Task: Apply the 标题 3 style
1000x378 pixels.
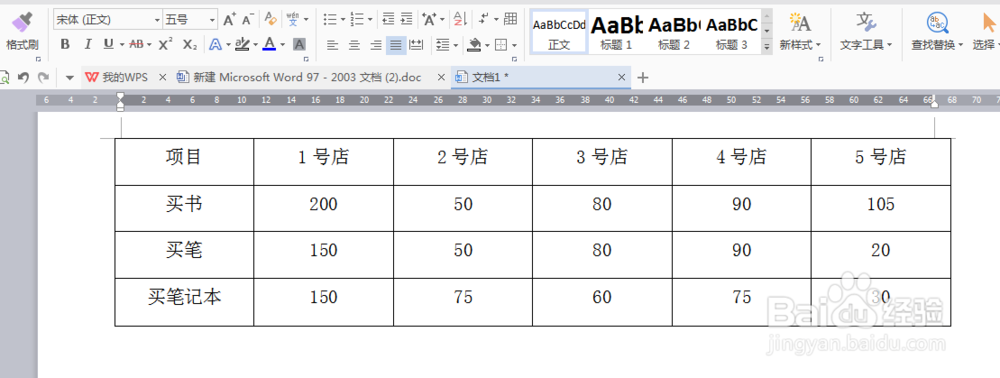Action: click(732, 31)
